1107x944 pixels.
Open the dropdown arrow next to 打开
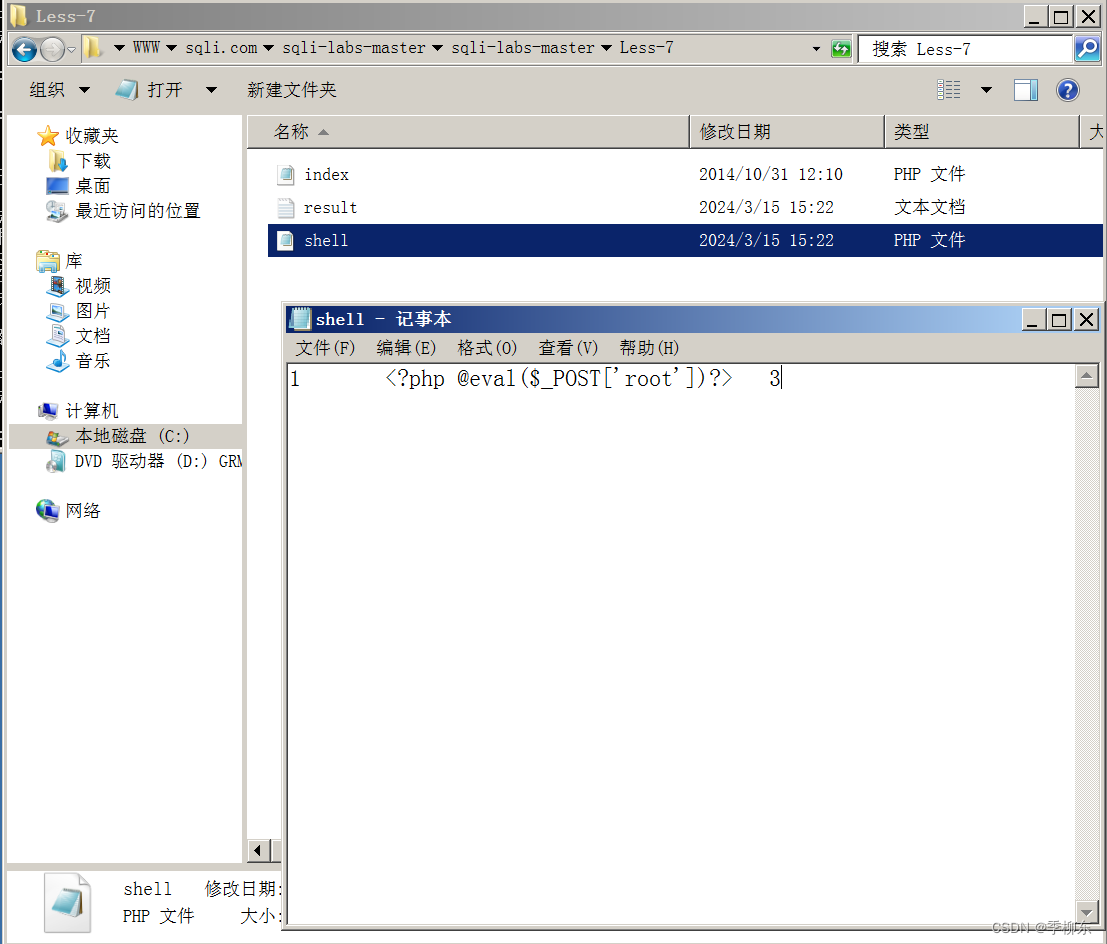pos(211,90)
